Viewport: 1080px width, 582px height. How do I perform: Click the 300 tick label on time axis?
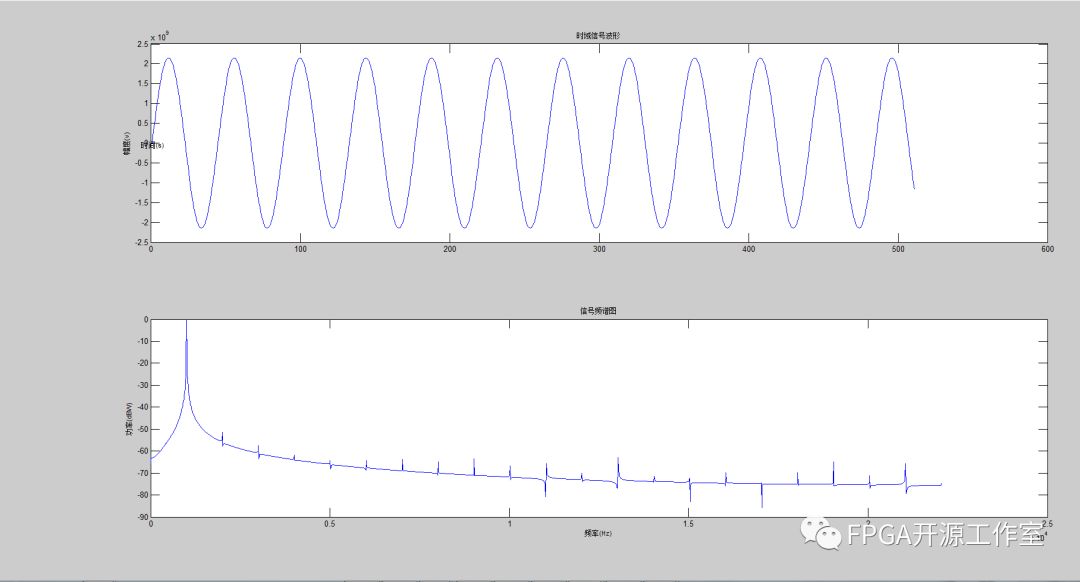[x=598, y=249]
